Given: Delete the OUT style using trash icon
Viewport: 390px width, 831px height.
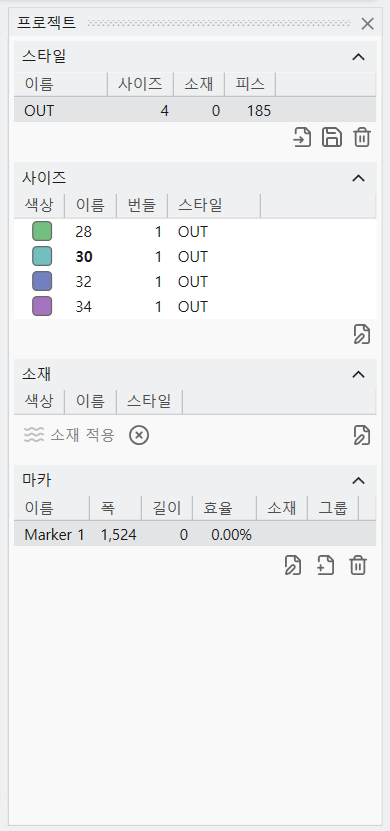Looking at the screenshot, I should point(362,137).
